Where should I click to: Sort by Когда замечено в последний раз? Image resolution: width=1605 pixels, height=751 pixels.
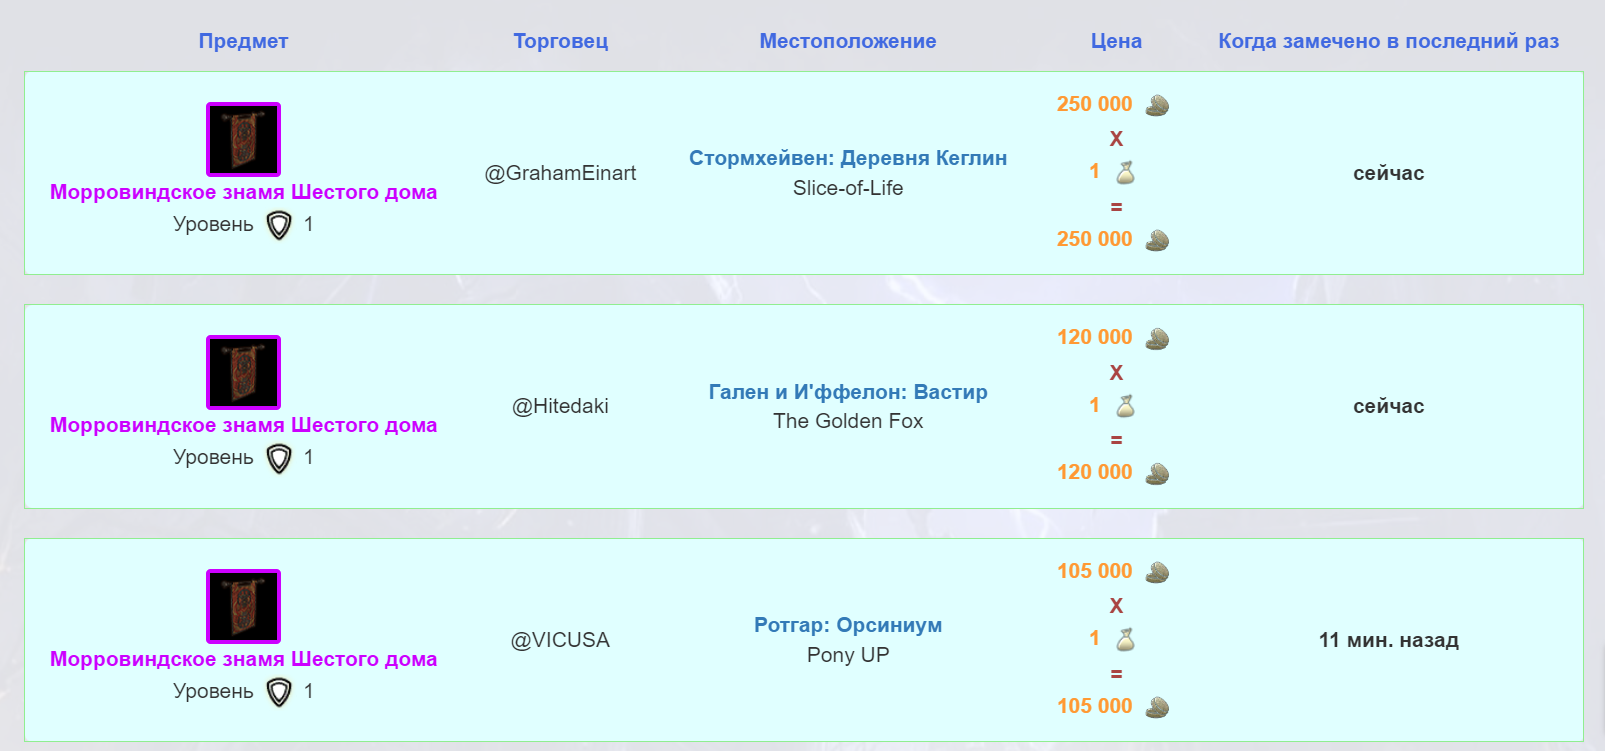pyautogui.click(x=1388, y=41)
